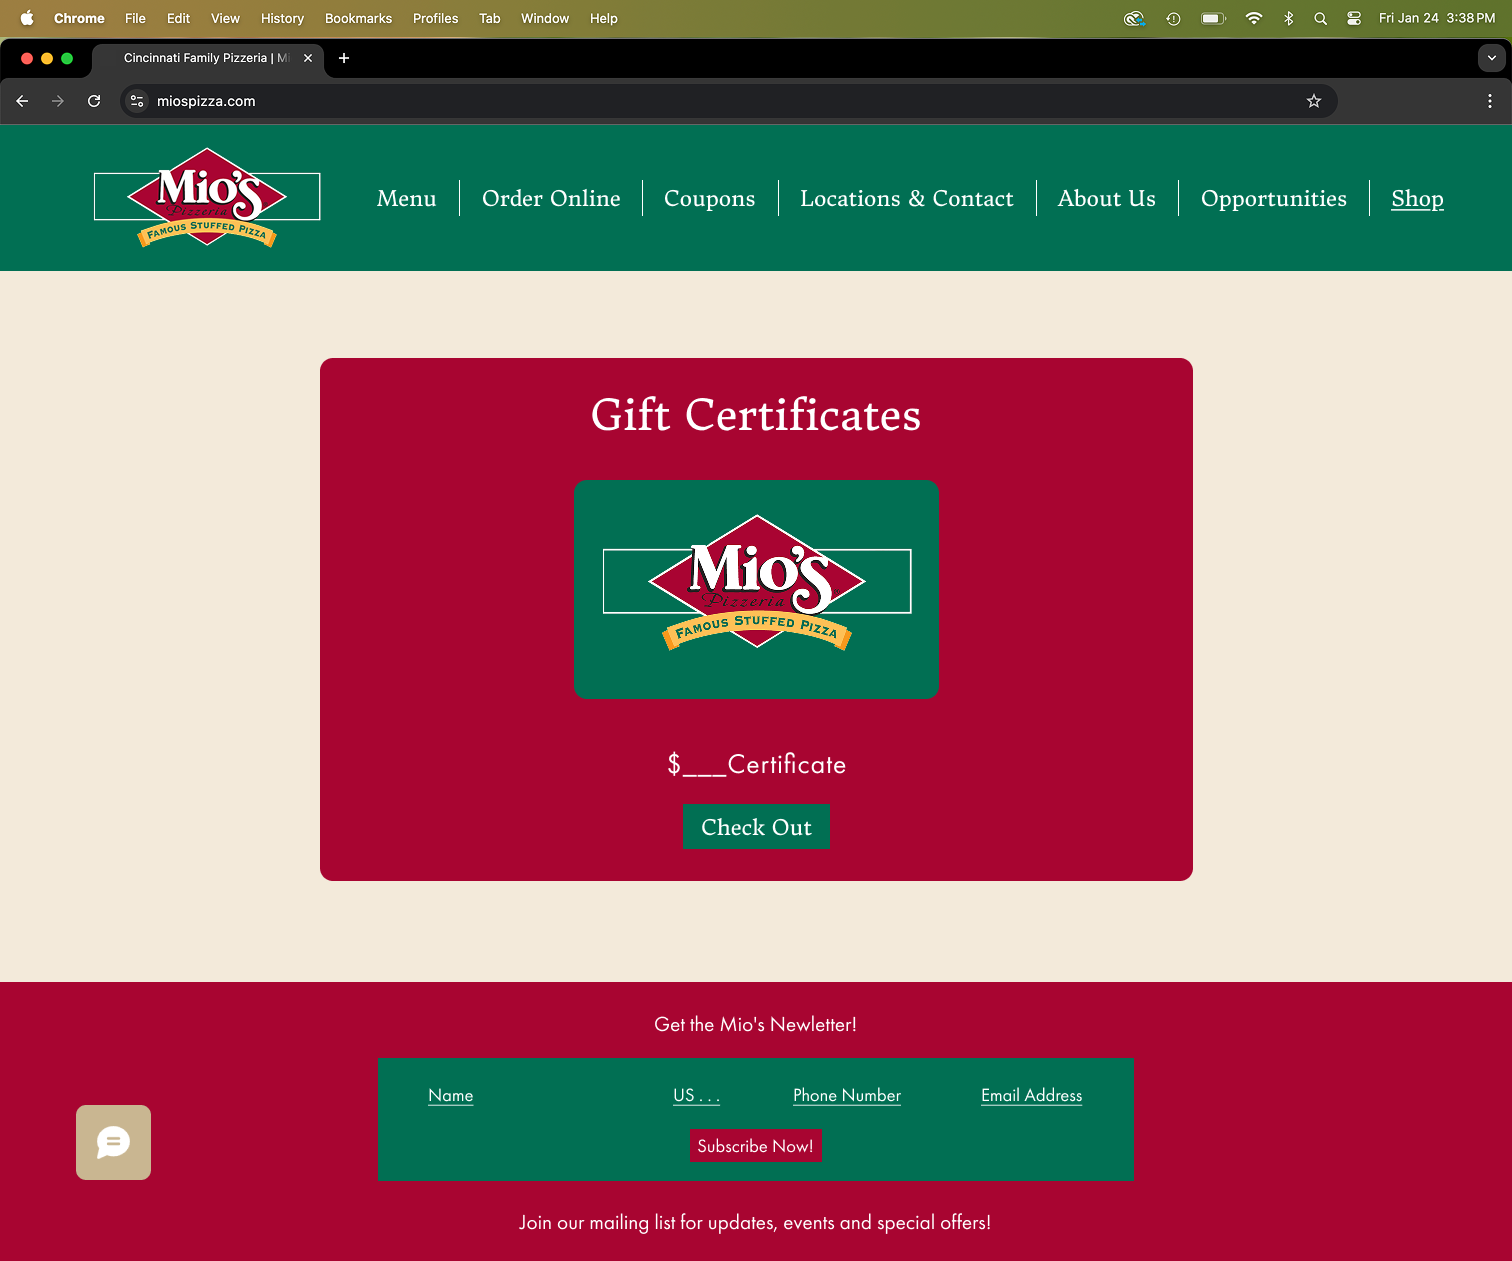Go back with the browser back arrow
This screenshot has width=1512, height=1261.
[x=22, y=101]
